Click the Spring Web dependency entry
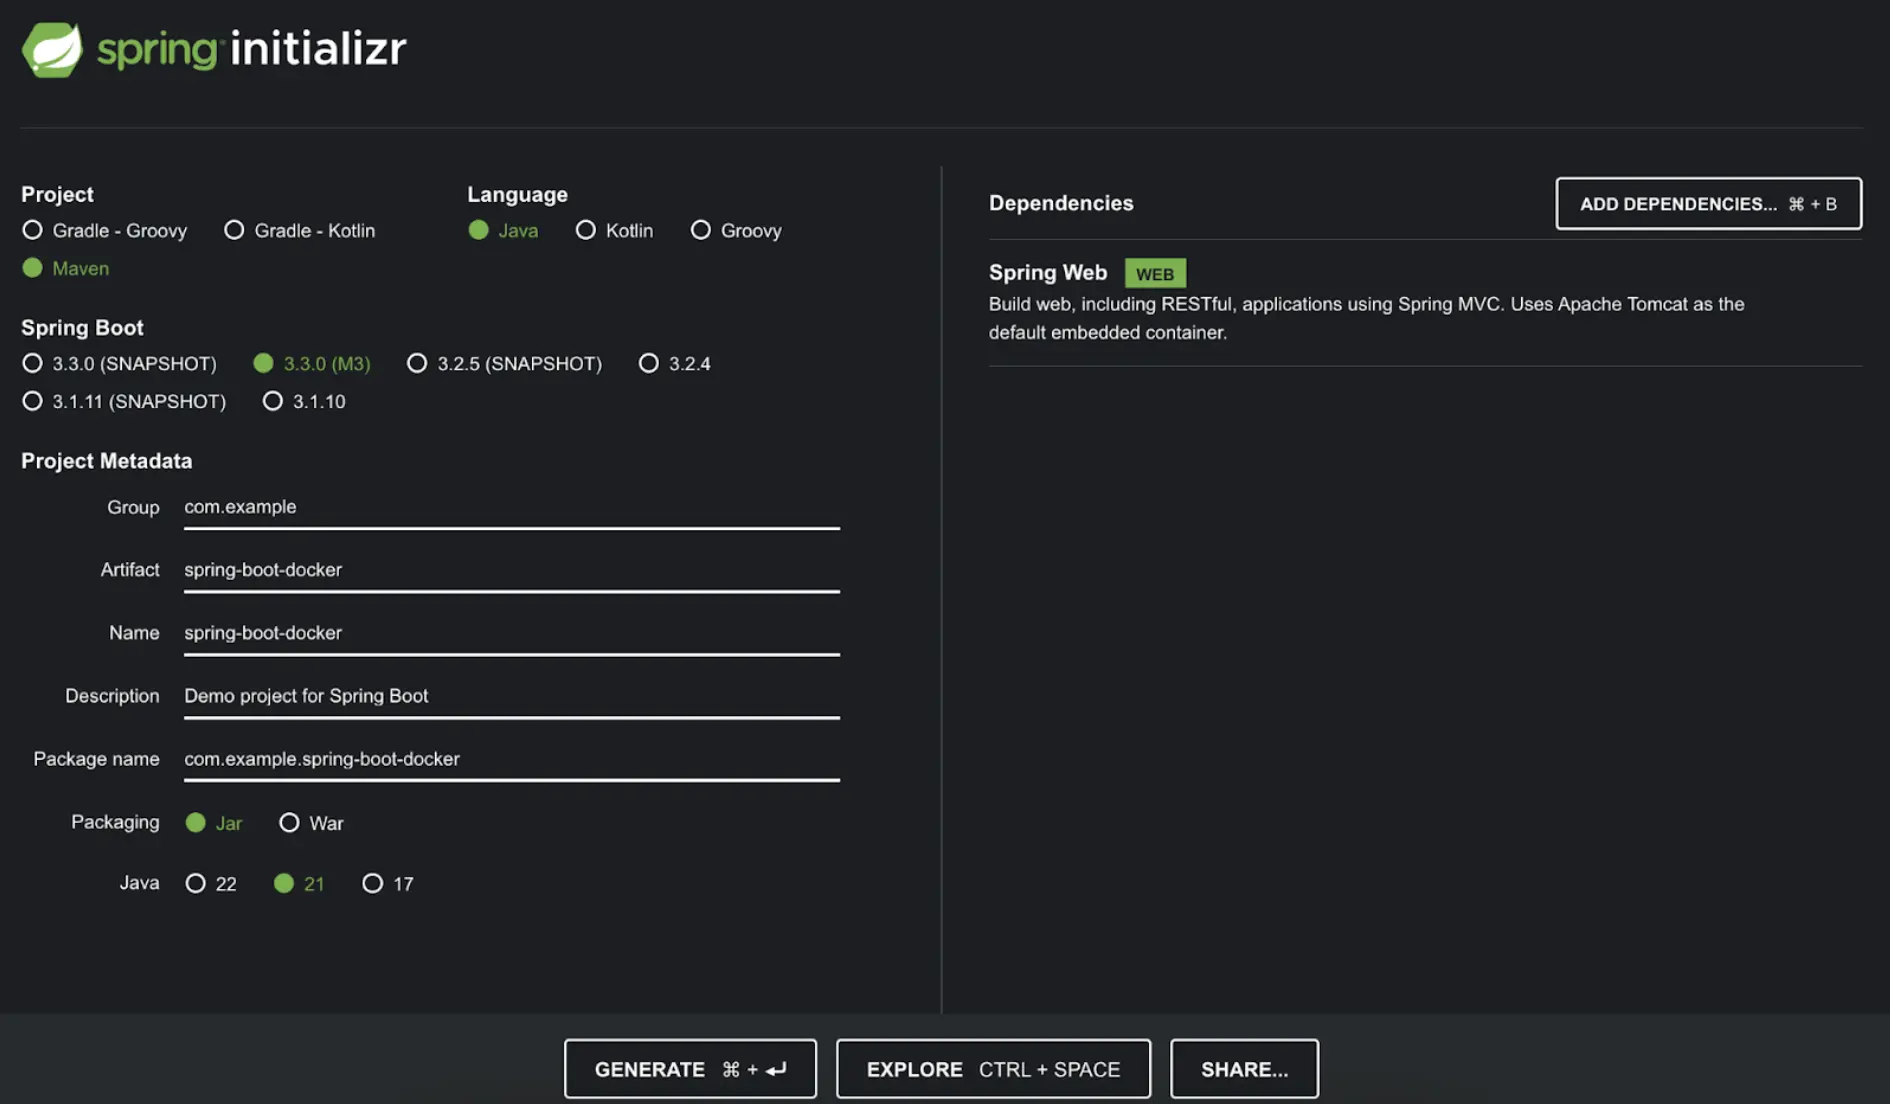1890x1104 pixels. [1048, 272]
